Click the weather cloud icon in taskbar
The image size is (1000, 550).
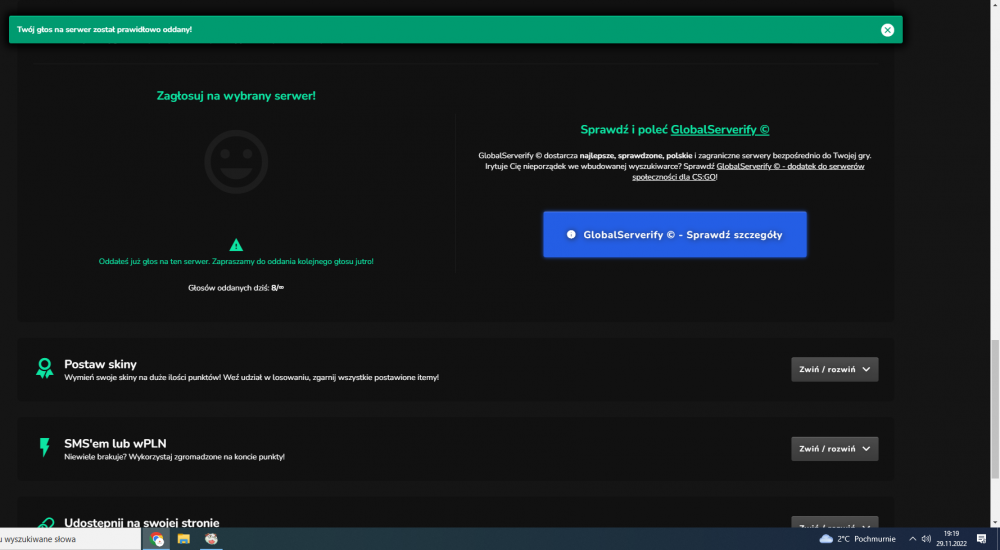[826, 539]
